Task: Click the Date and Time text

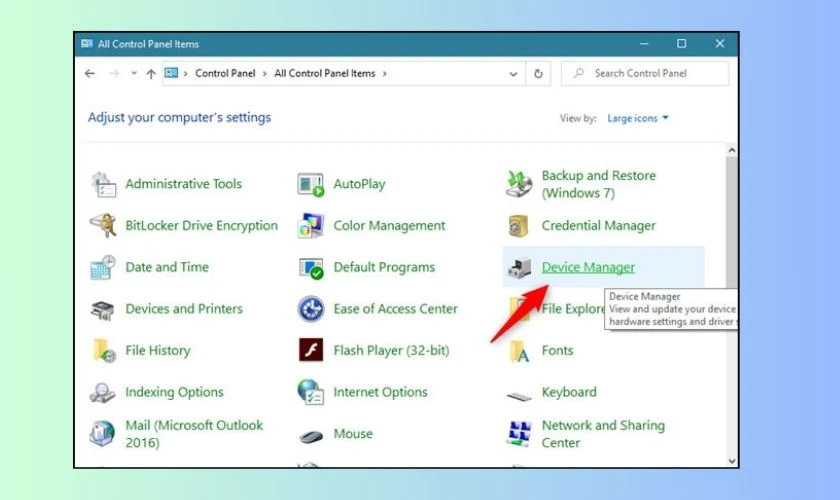Action: coord(167,267)
